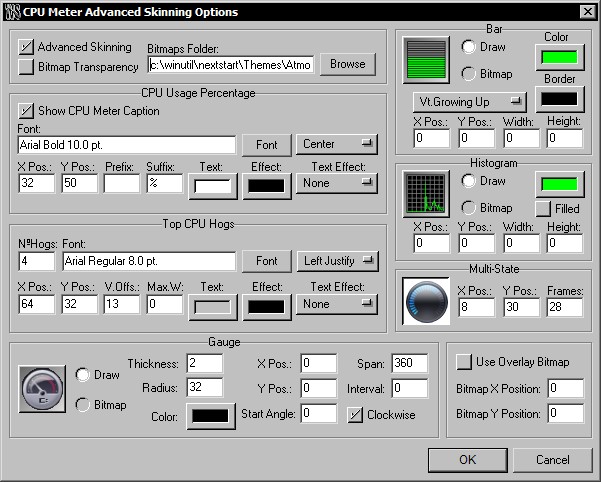Click the Gauge Start Angle field

(319, 413)
